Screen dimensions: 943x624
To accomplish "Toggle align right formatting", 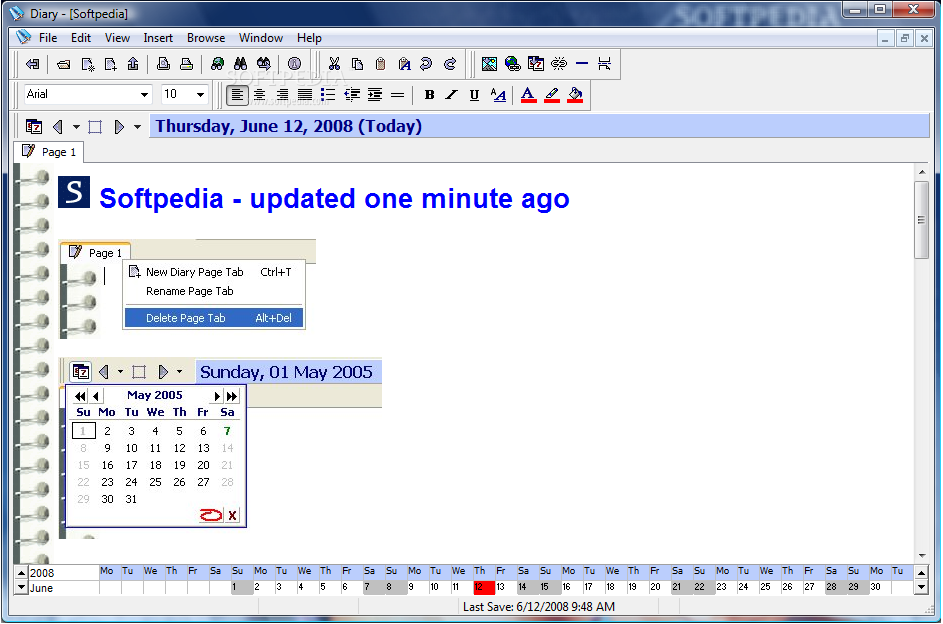I will pyautogui.click(x=282, y=95).
